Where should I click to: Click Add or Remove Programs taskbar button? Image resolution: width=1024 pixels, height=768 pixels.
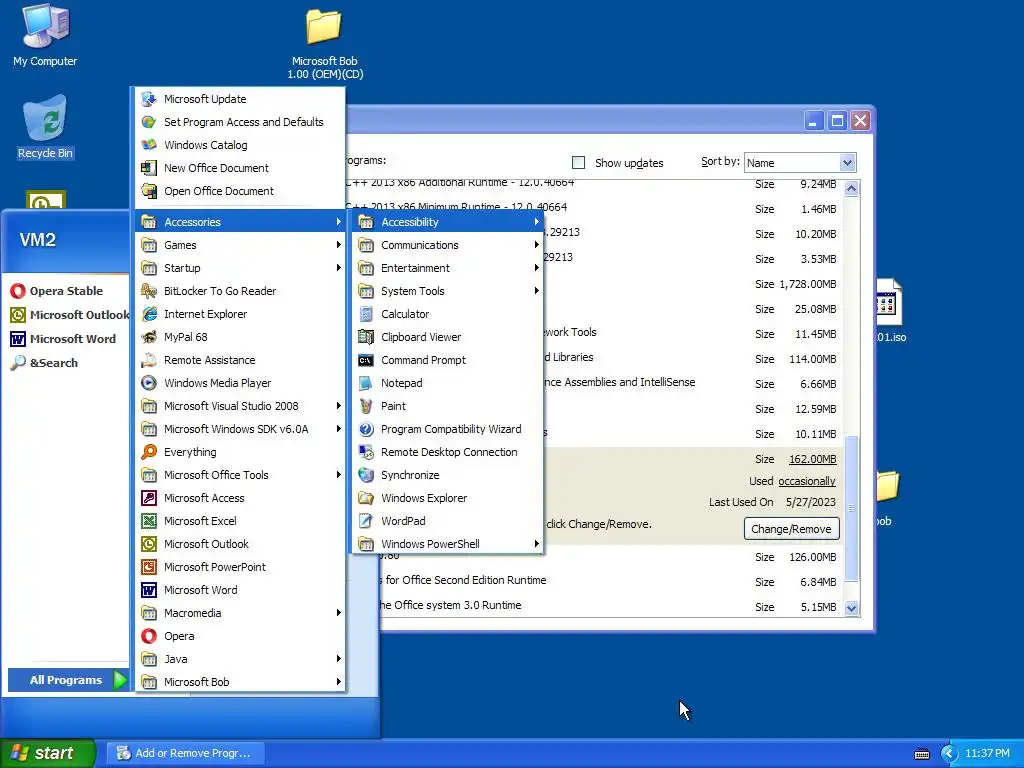185,753
